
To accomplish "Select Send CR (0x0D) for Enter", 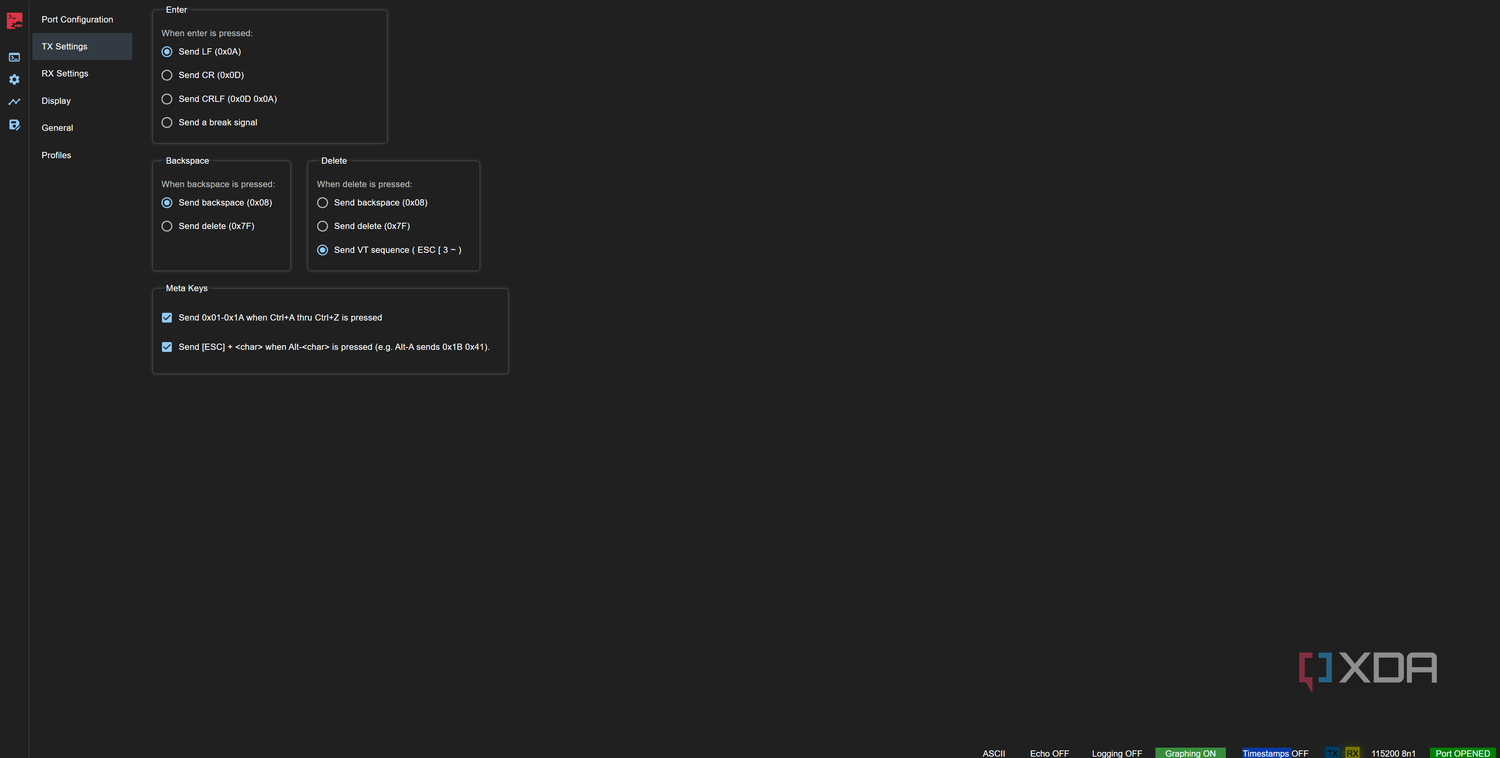I will pyautogui.click(x=167, y=75).
